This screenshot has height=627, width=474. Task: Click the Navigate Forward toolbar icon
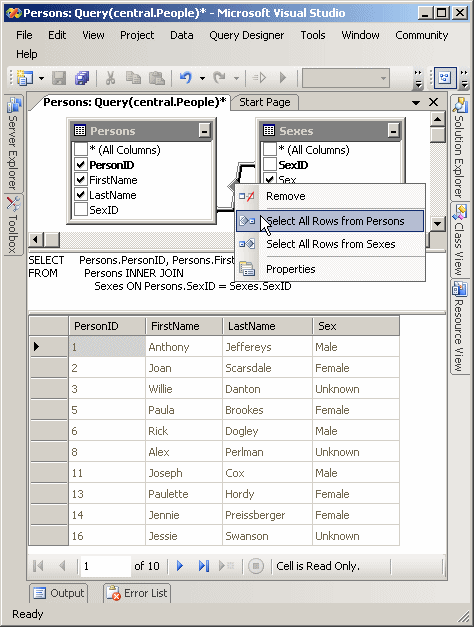[259, 77]
